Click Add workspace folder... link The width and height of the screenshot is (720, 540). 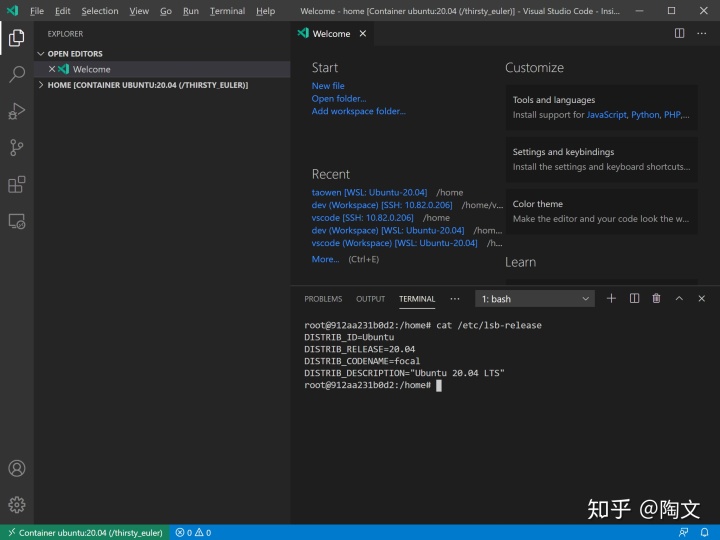[359, 111]
